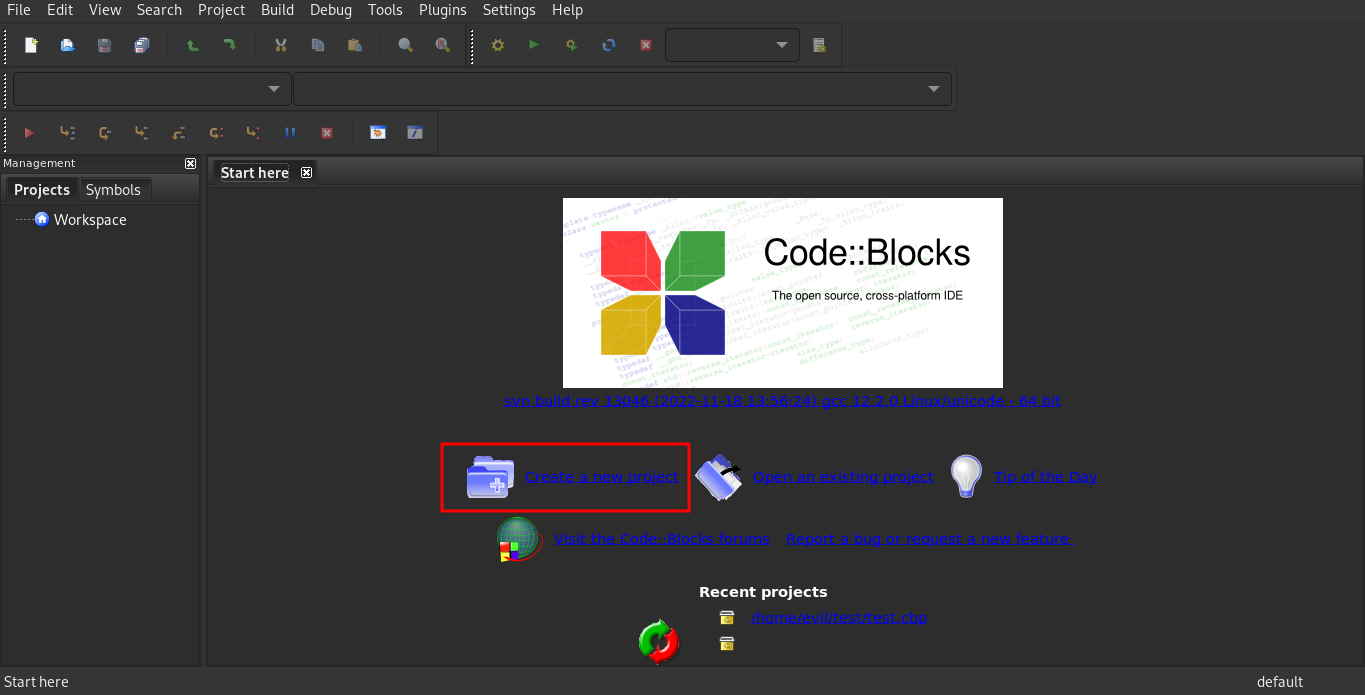Open the Debugging windows icon
Screen dimensions: 1365x695
[x=377, y=132]
